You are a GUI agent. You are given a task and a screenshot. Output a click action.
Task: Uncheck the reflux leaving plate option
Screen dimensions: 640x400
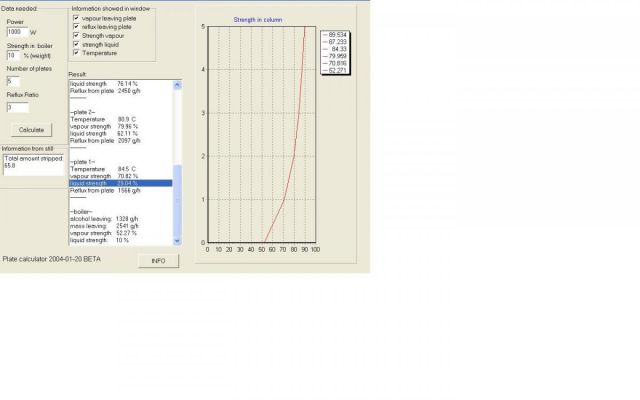click(77, 27)
